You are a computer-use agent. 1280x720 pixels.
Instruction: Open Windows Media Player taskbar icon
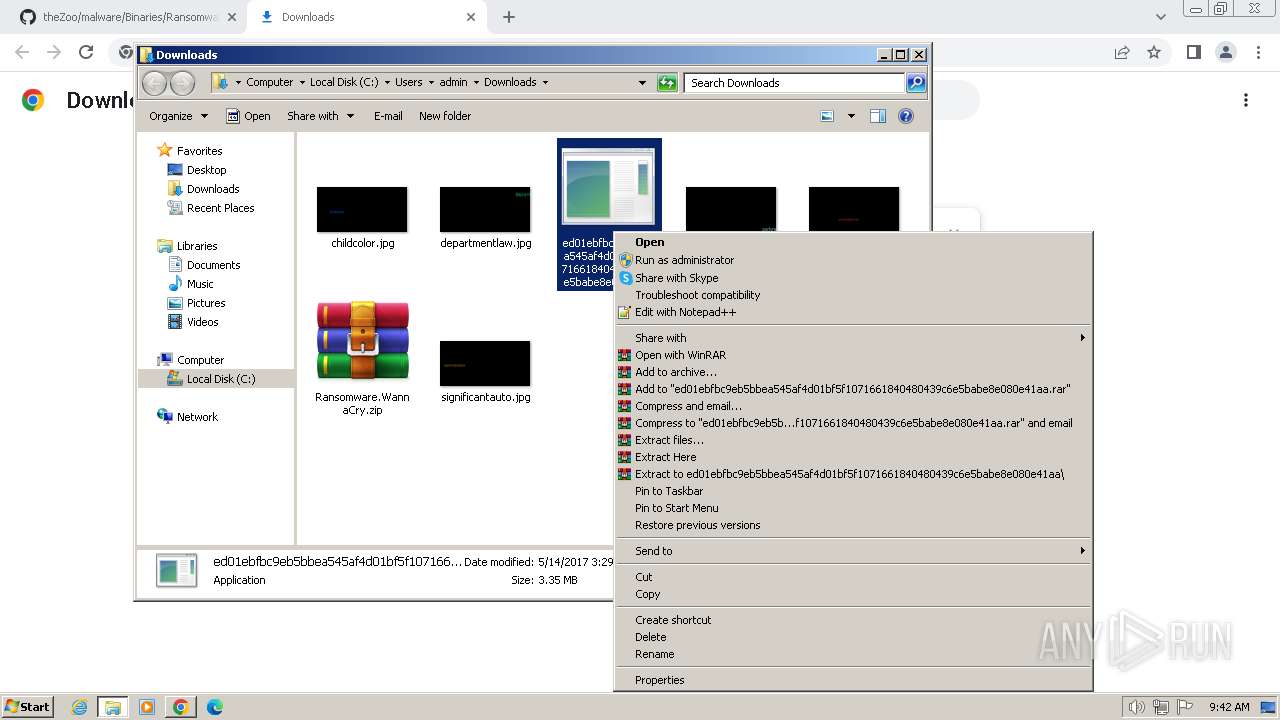point(146,707)
